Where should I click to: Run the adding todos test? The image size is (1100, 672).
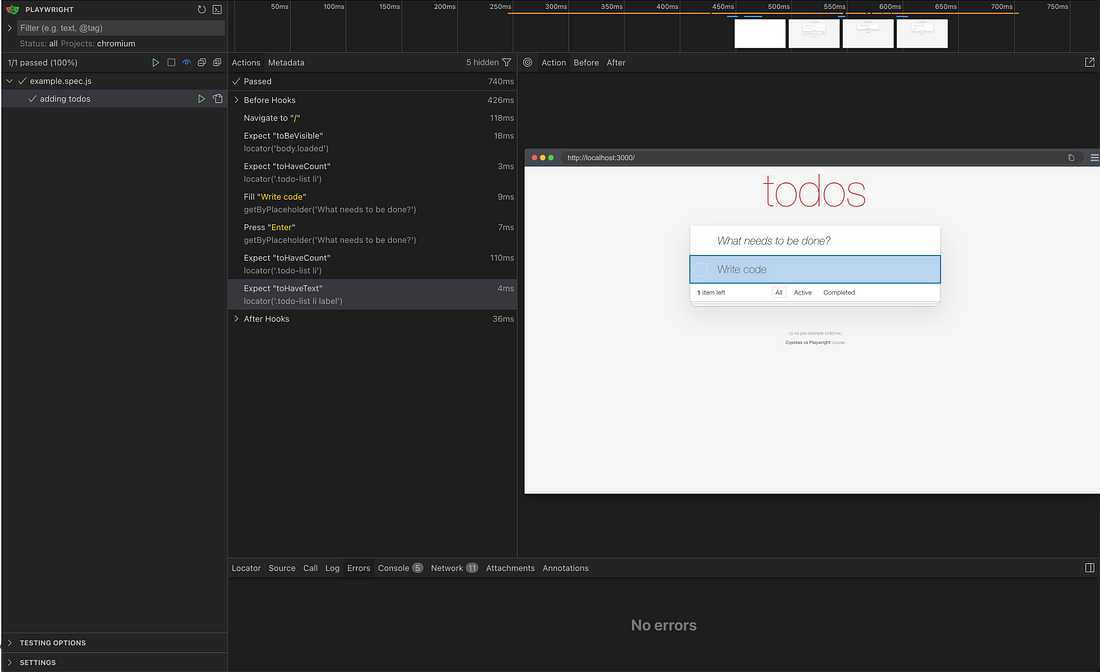201,99
